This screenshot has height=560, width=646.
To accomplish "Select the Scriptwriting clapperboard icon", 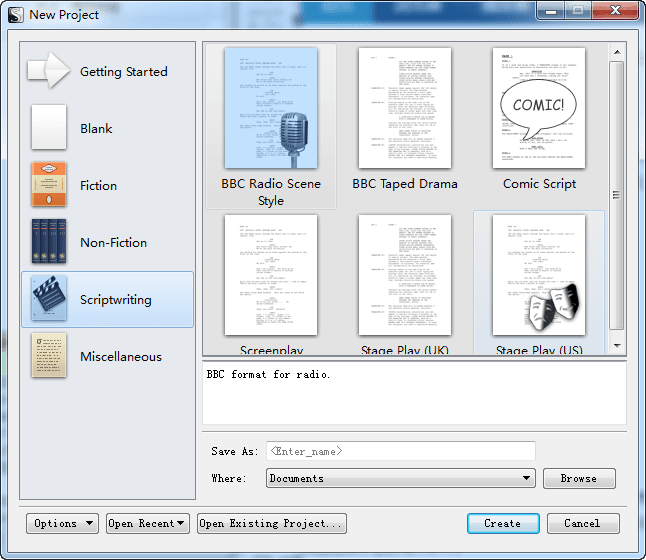I will 49,299.
